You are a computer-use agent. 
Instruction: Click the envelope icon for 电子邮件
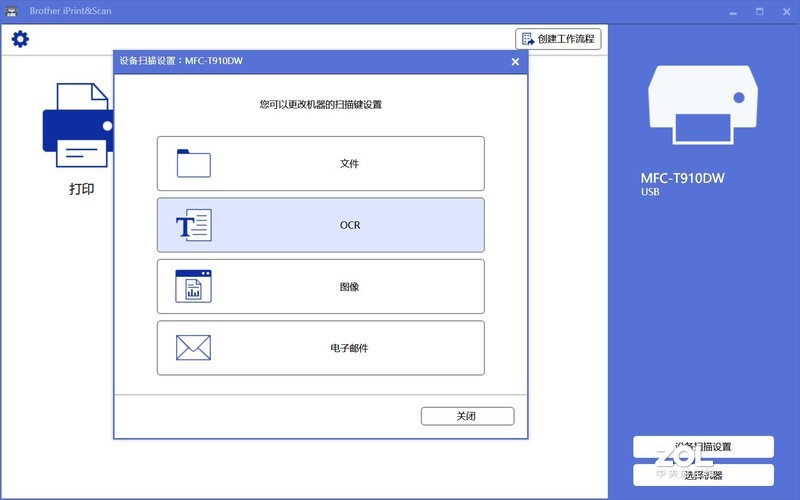point(193,347)
